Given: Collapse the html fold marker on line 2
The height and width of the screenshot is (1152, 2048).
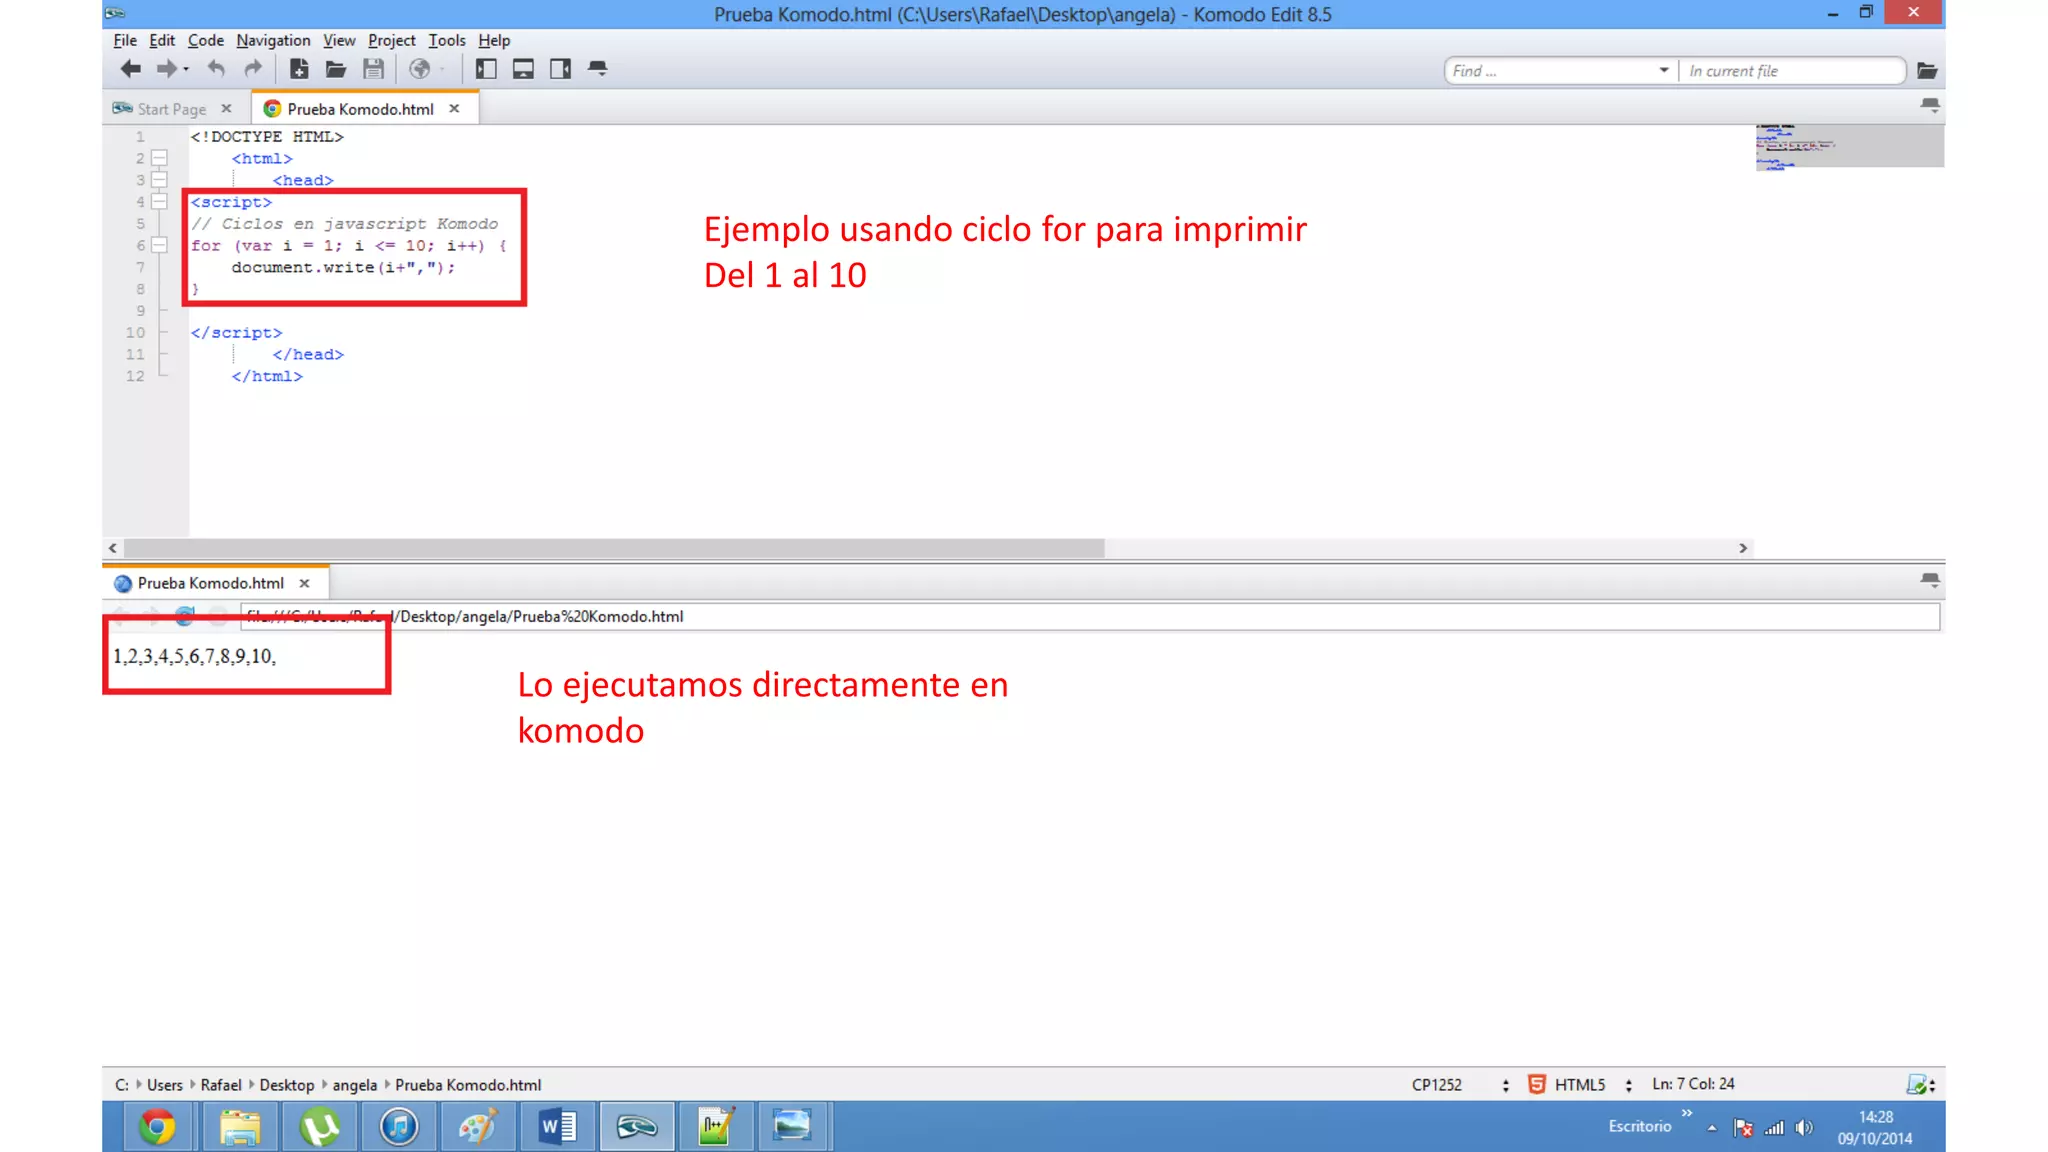Looking at the screenshot, I should (159, 158).
